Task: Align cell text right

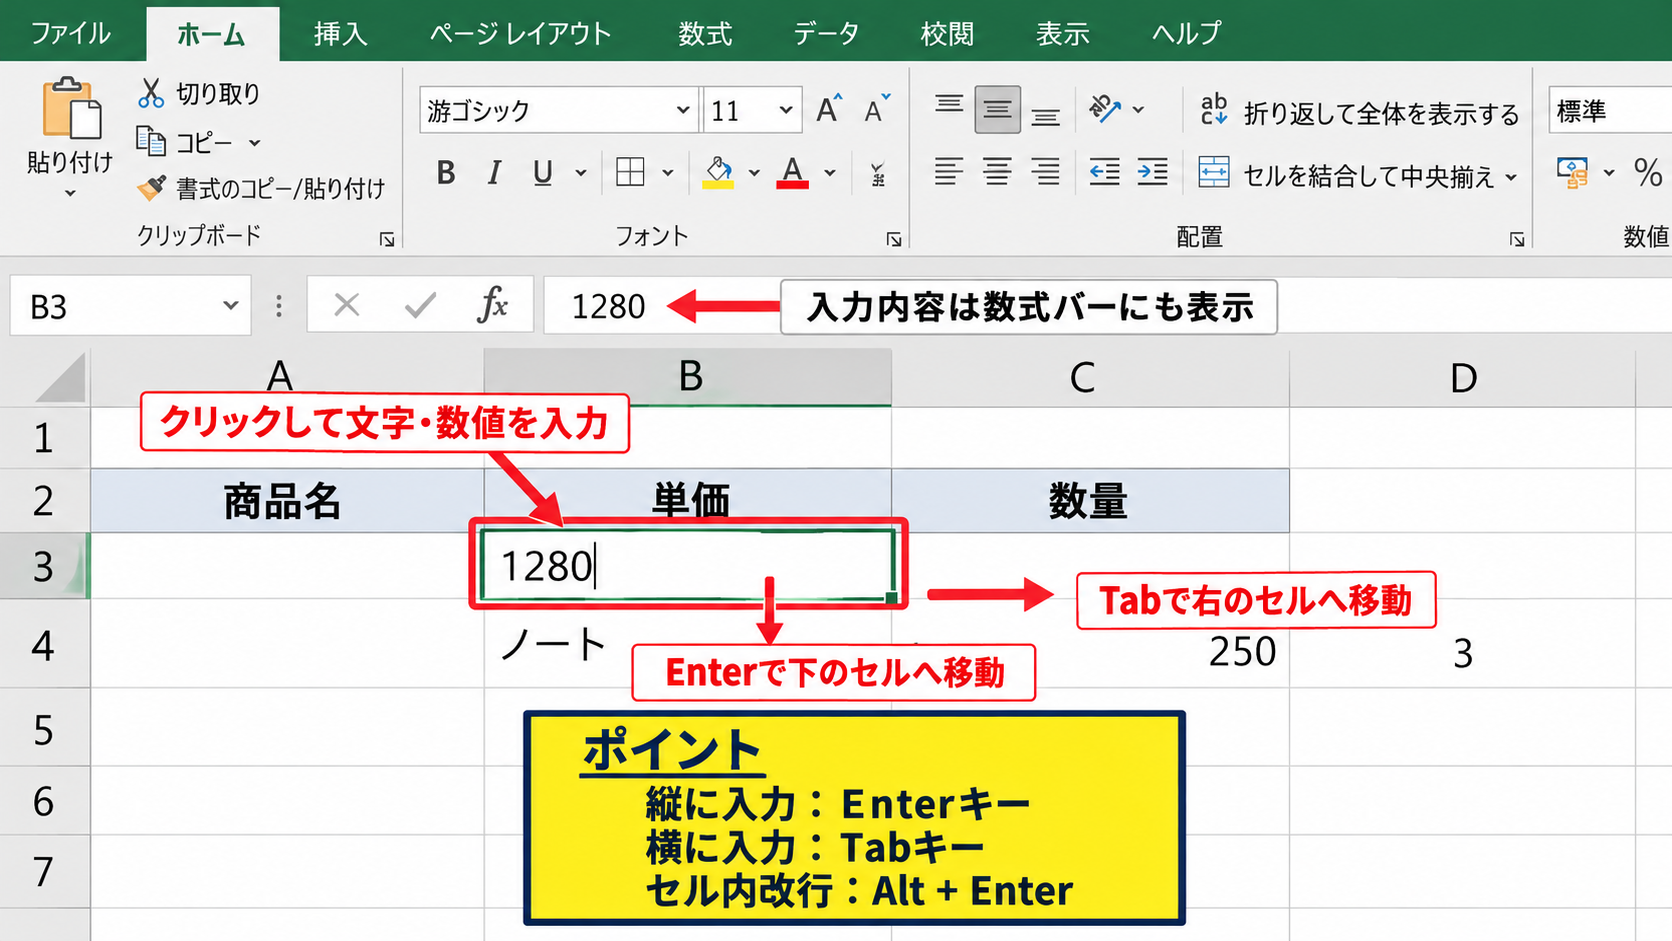Action: coord(1046,172)
